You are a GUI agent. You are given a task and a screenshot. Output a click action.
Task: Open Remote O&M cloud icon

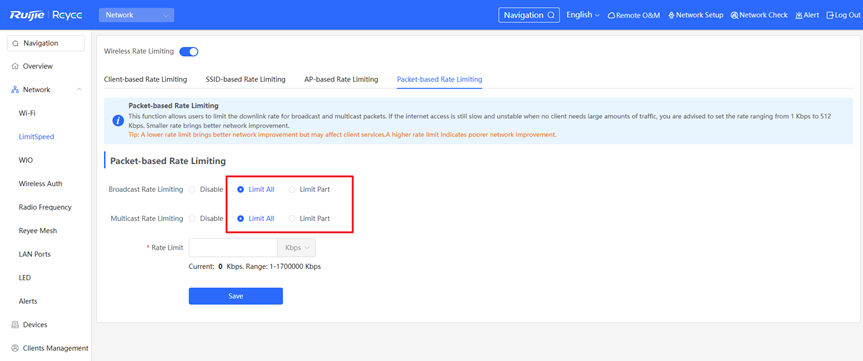tap(611, 15)
